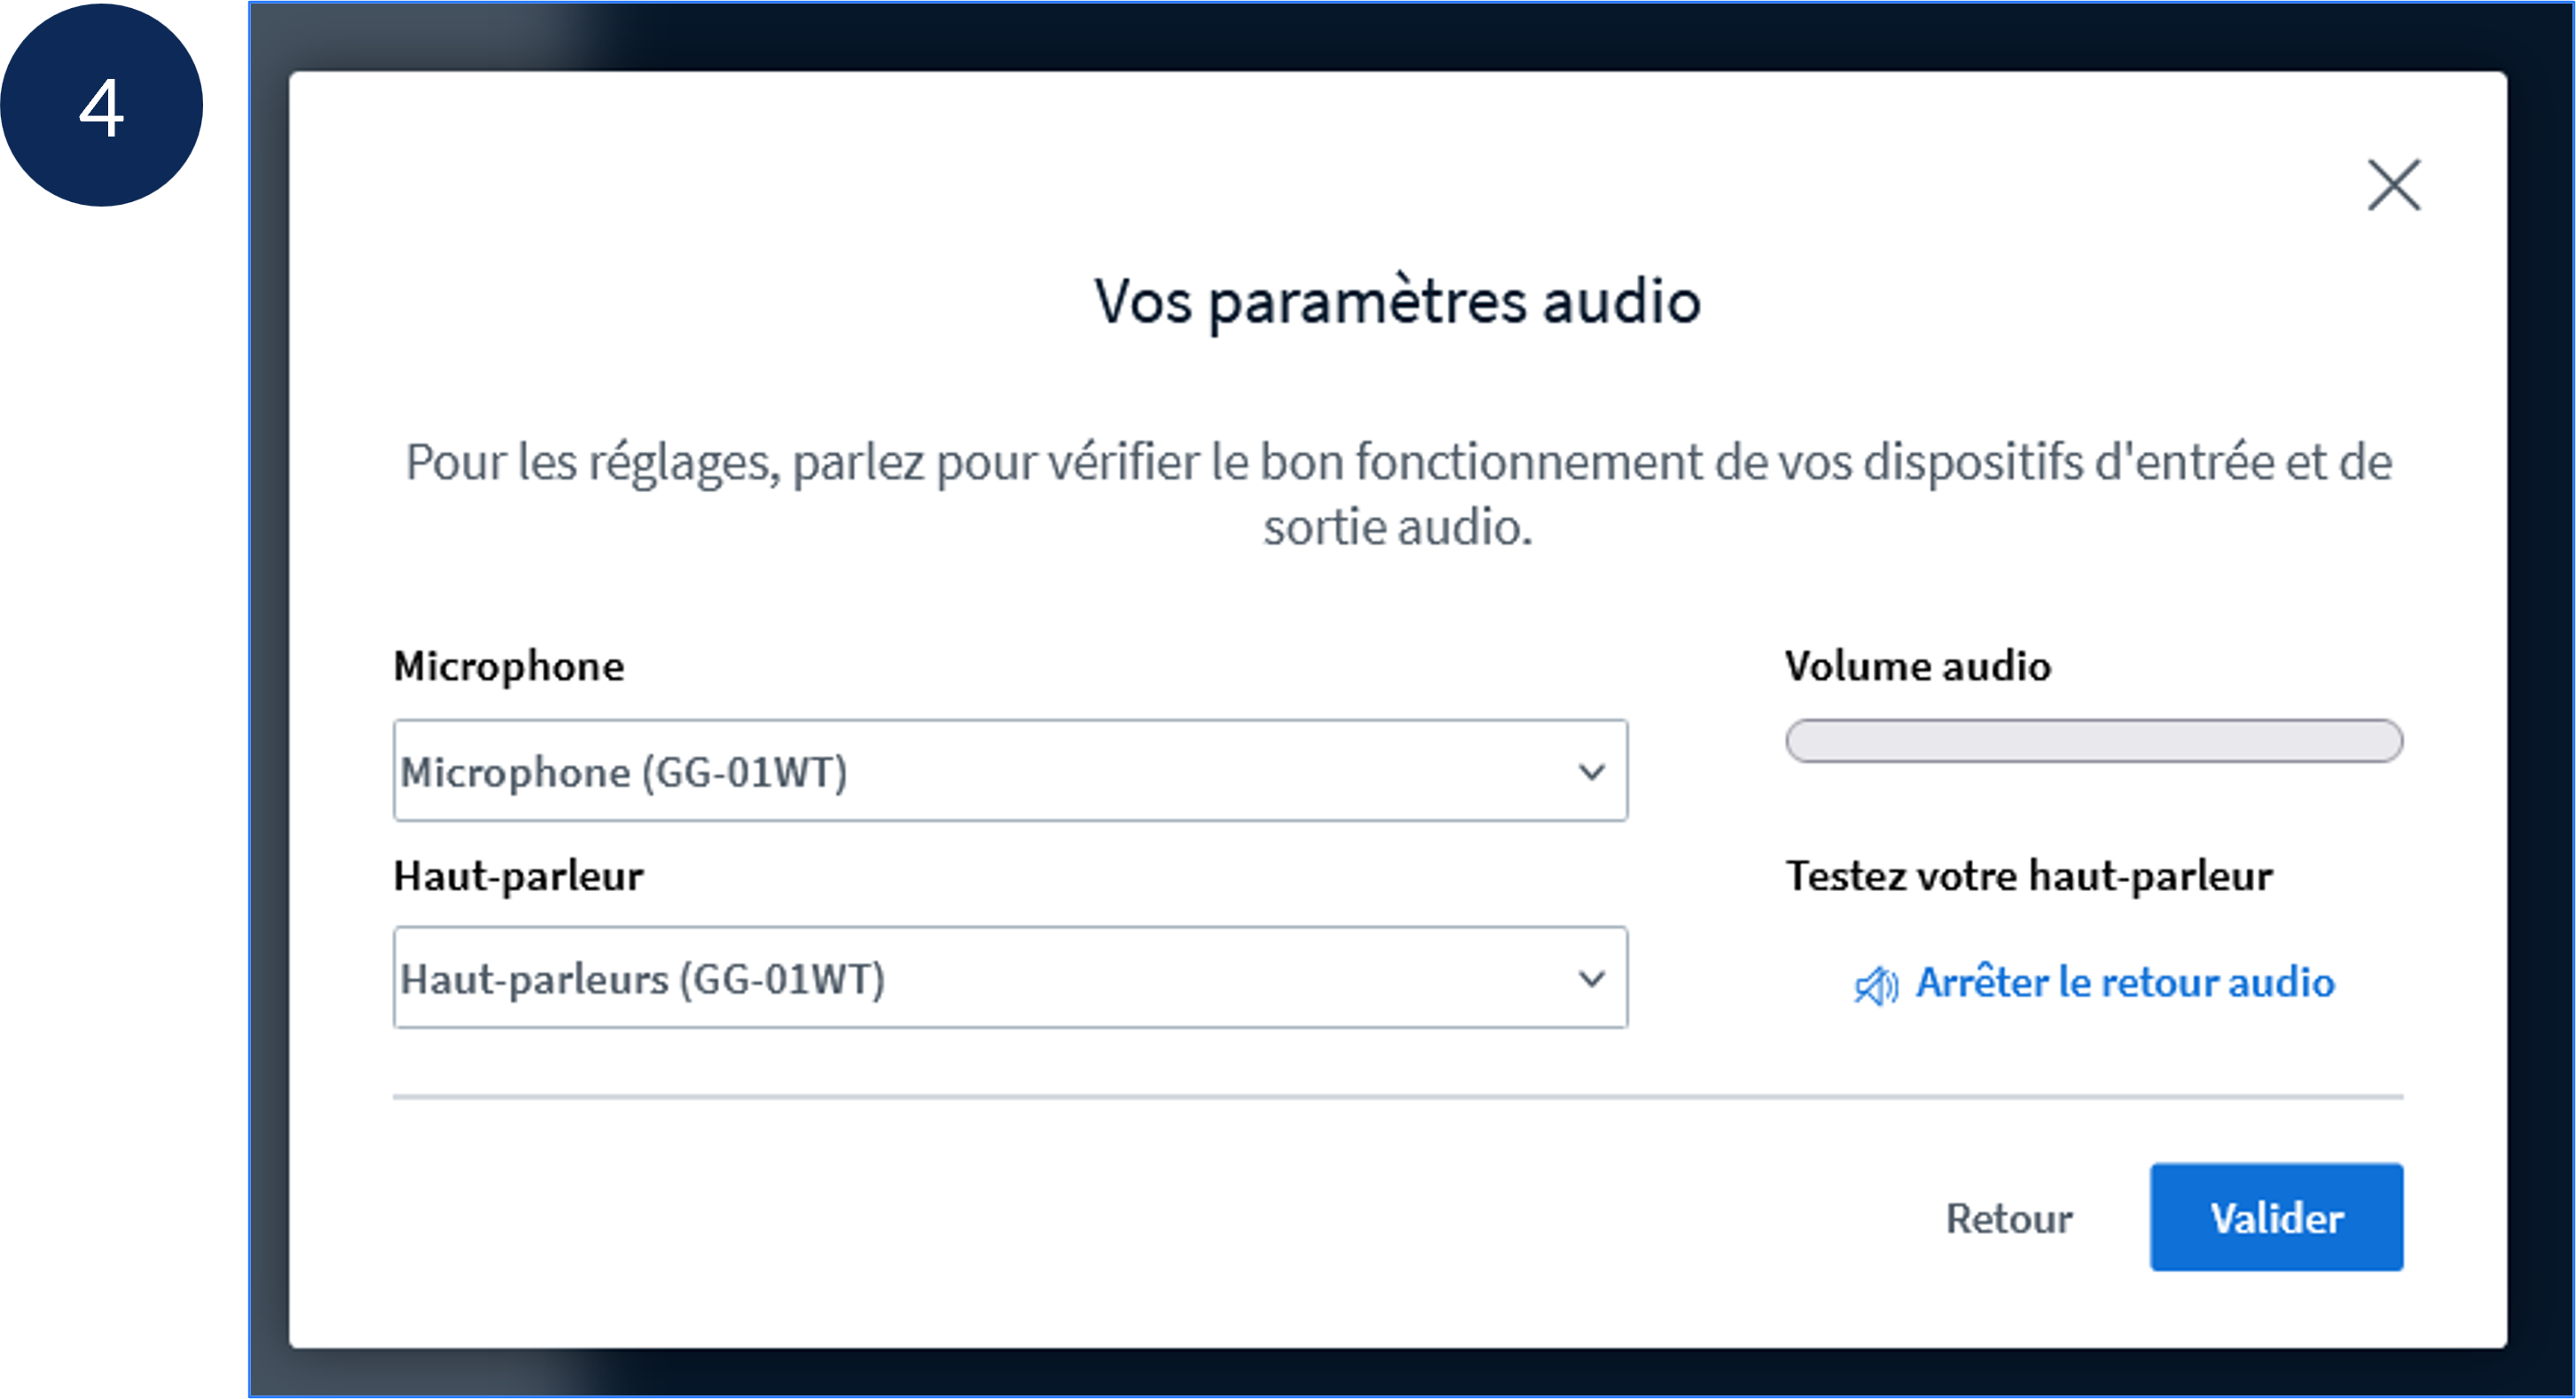This screenshot has height=1399, width=2576.
Task: Click the Volume audio level bar
Action: 2093,741
